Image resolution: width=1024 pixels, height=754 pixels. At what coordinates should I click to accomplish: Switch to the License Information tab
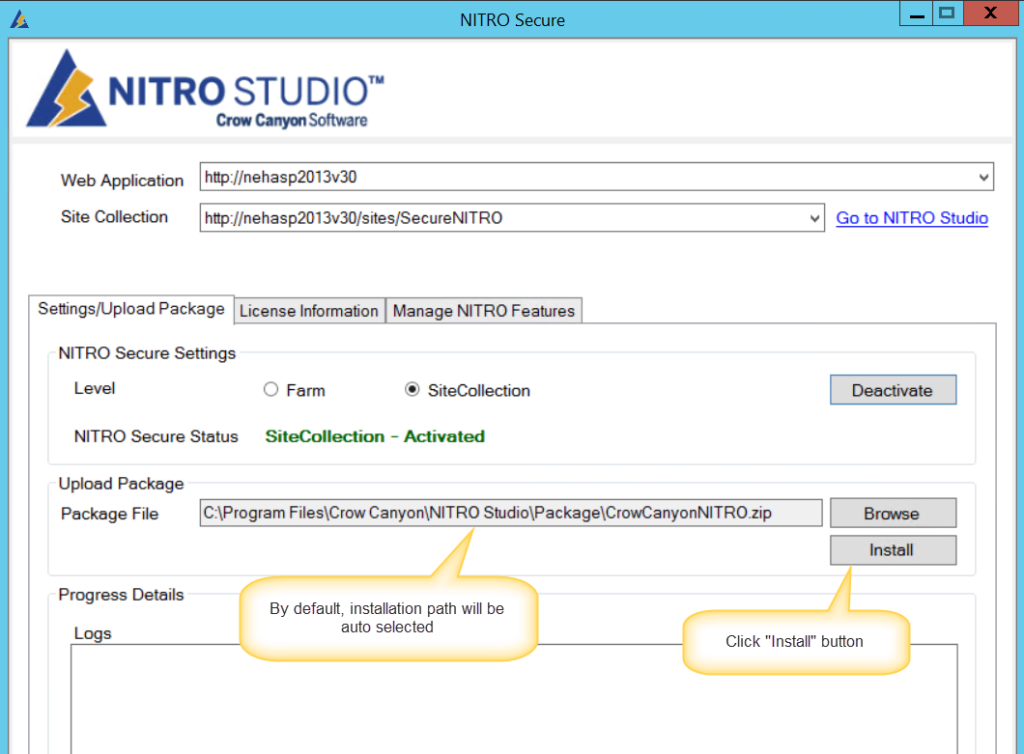point(308,310)
